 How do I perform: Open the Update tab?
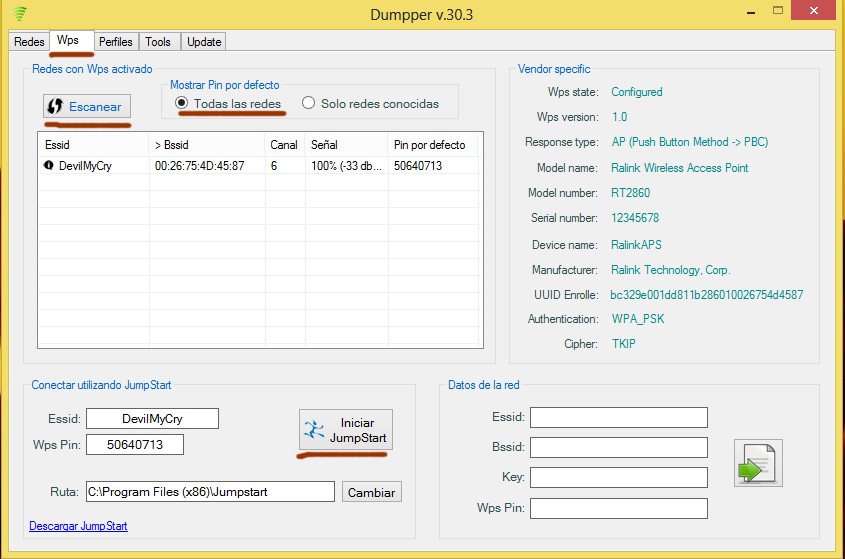pos(204,42)
